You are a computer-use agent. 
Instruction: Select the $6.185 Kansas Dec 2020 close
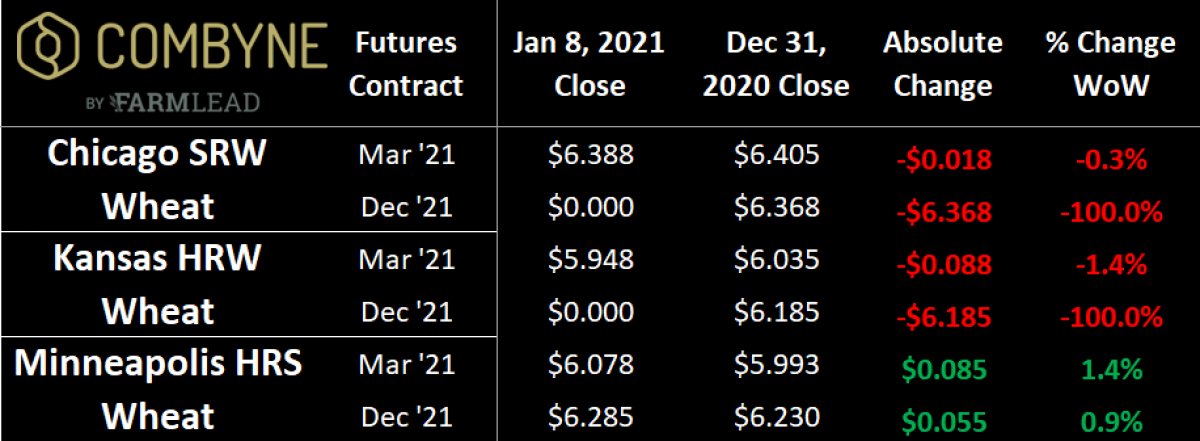(776, 311)
